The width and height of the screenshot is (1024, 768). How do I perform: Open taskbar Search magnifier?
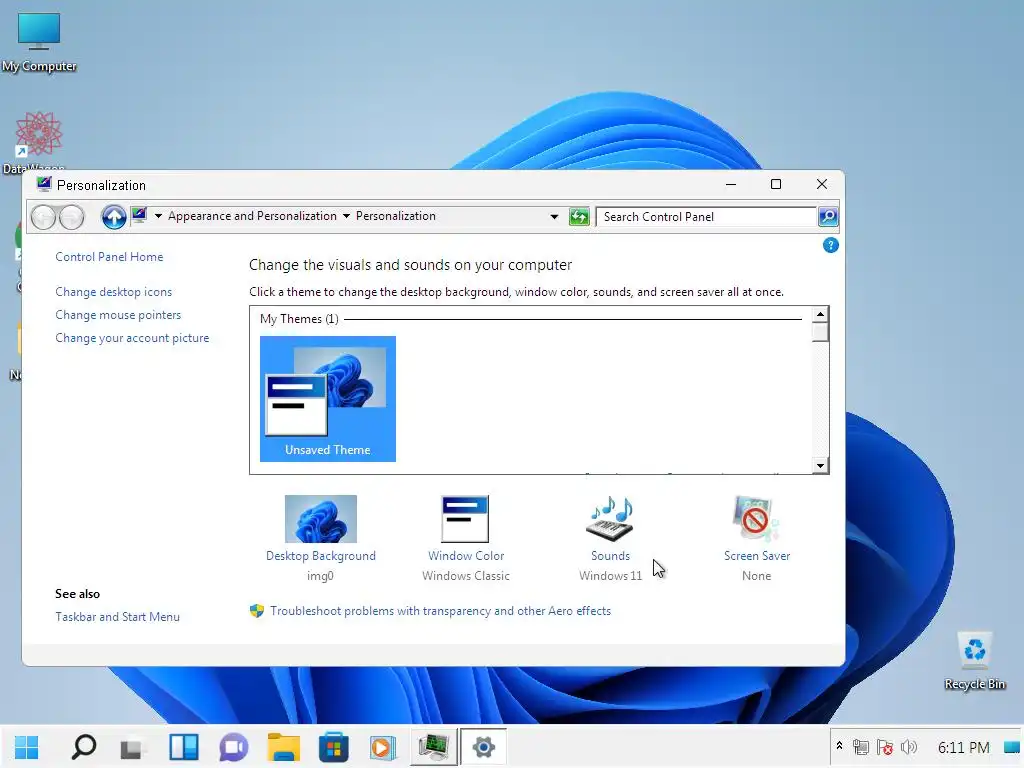pyautogui.click(x=84, y=747)
